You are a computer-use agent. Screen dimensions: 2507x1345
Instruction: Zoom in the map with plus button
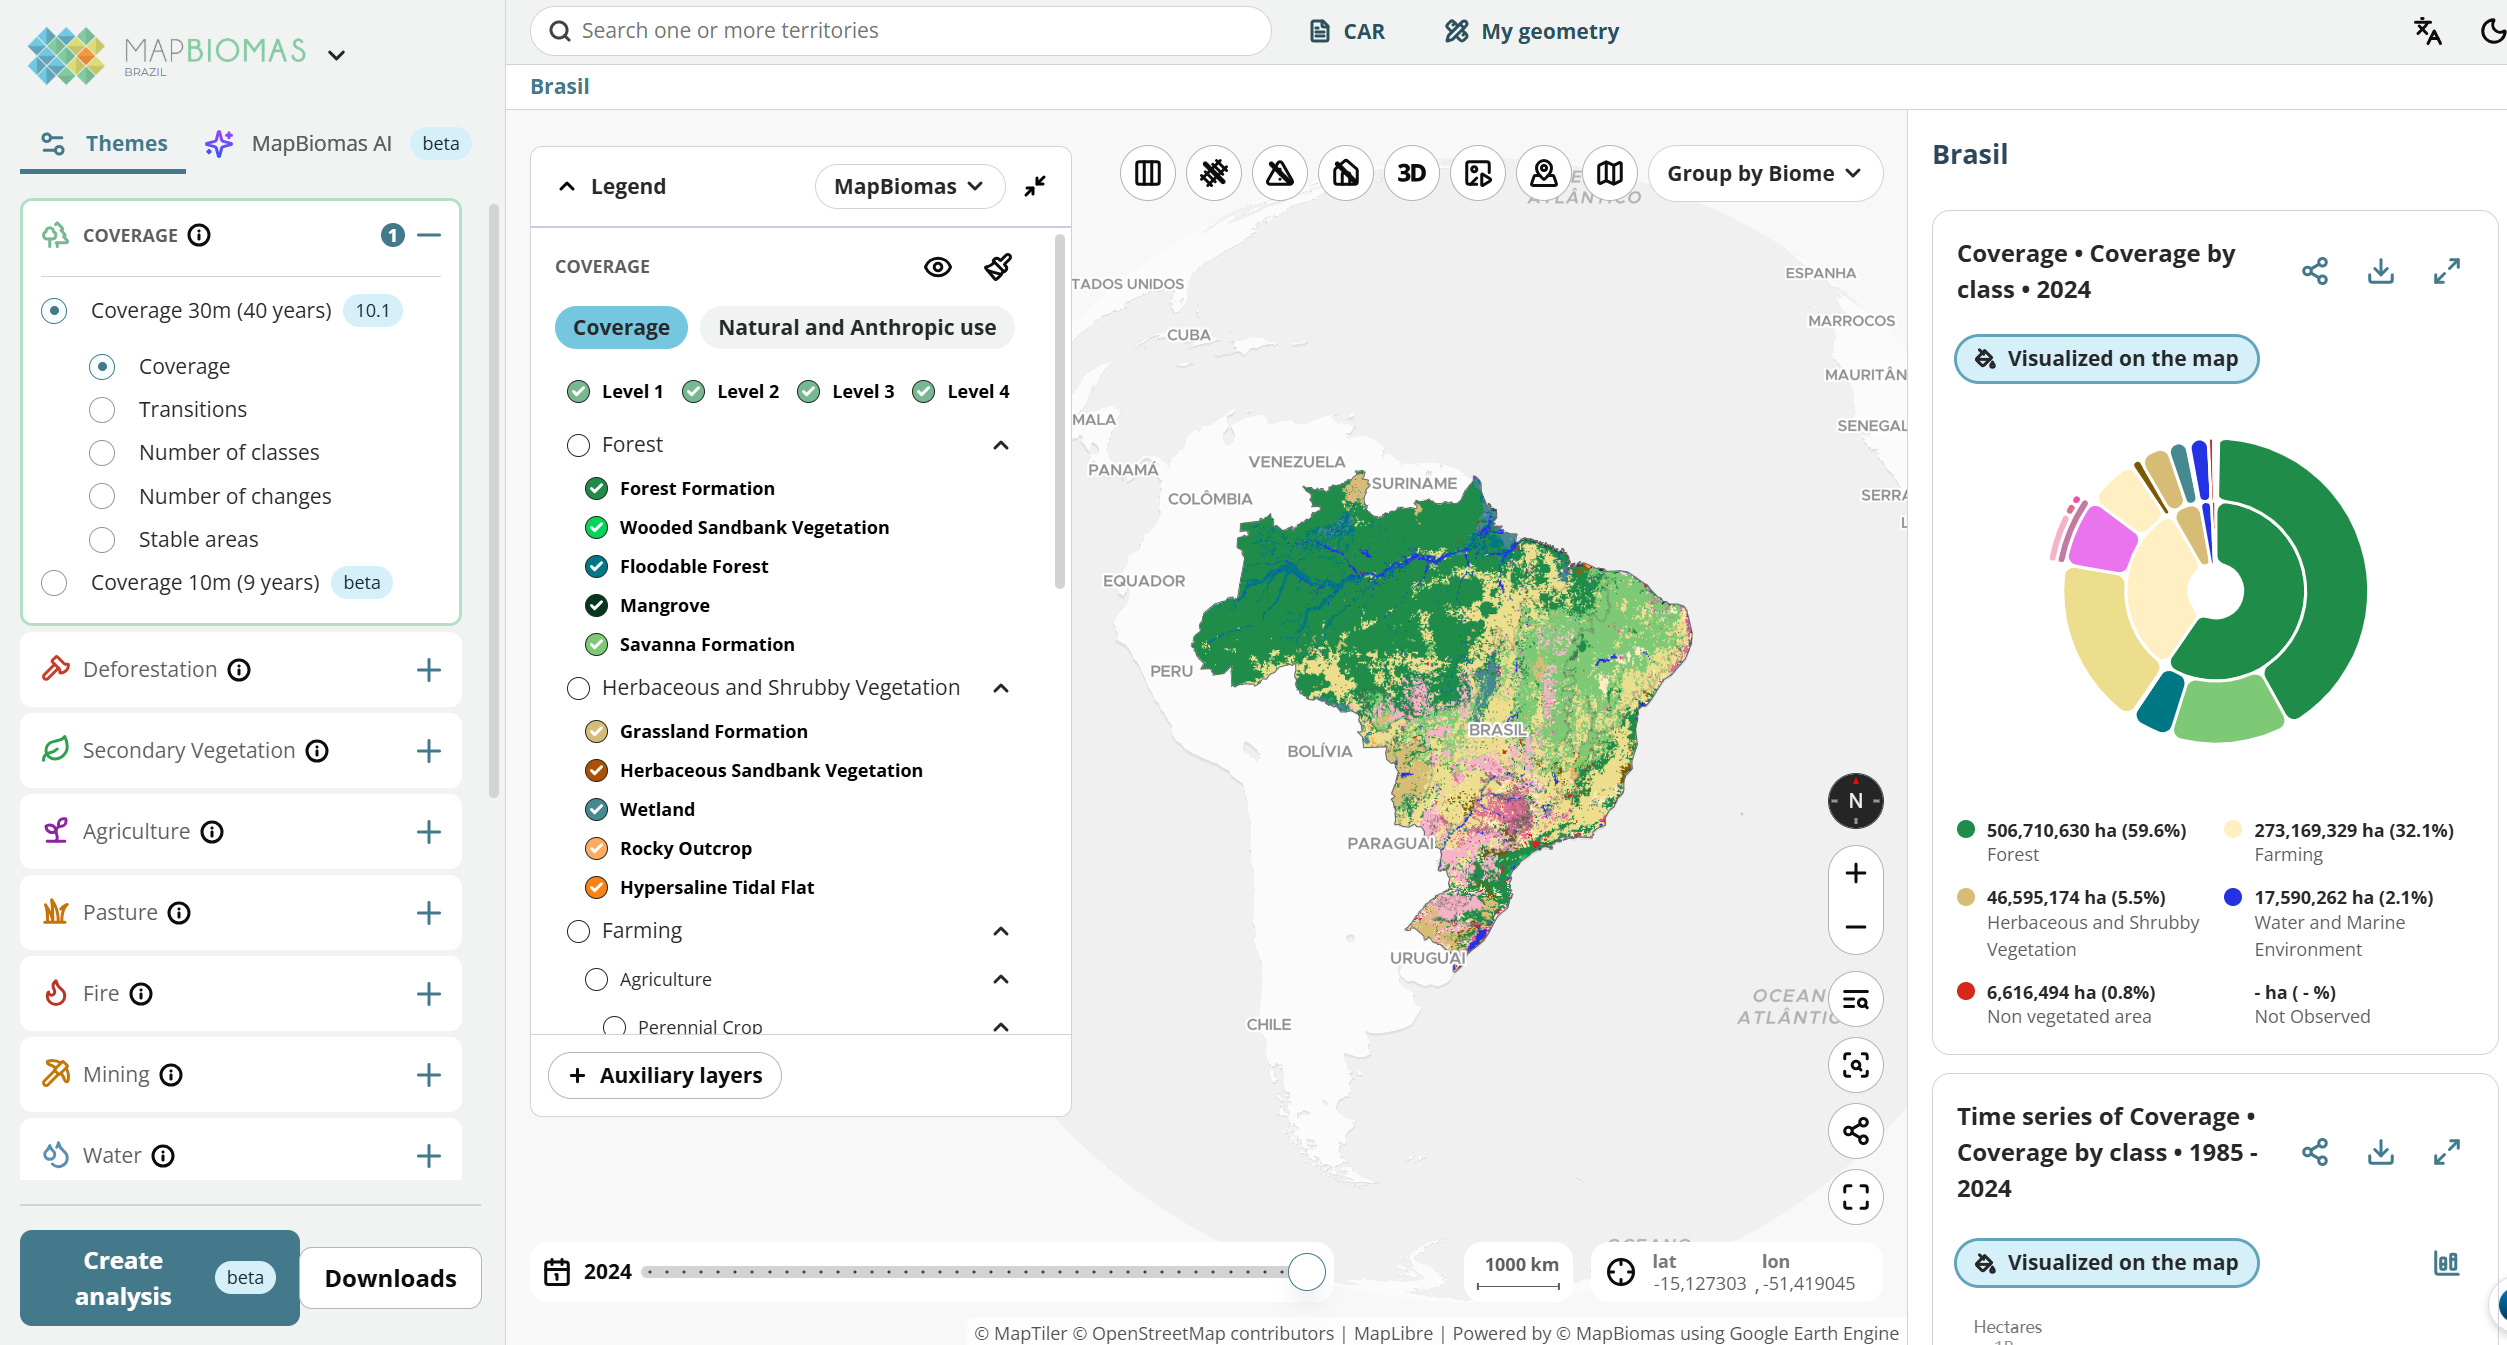click(x=1855, y=873)
